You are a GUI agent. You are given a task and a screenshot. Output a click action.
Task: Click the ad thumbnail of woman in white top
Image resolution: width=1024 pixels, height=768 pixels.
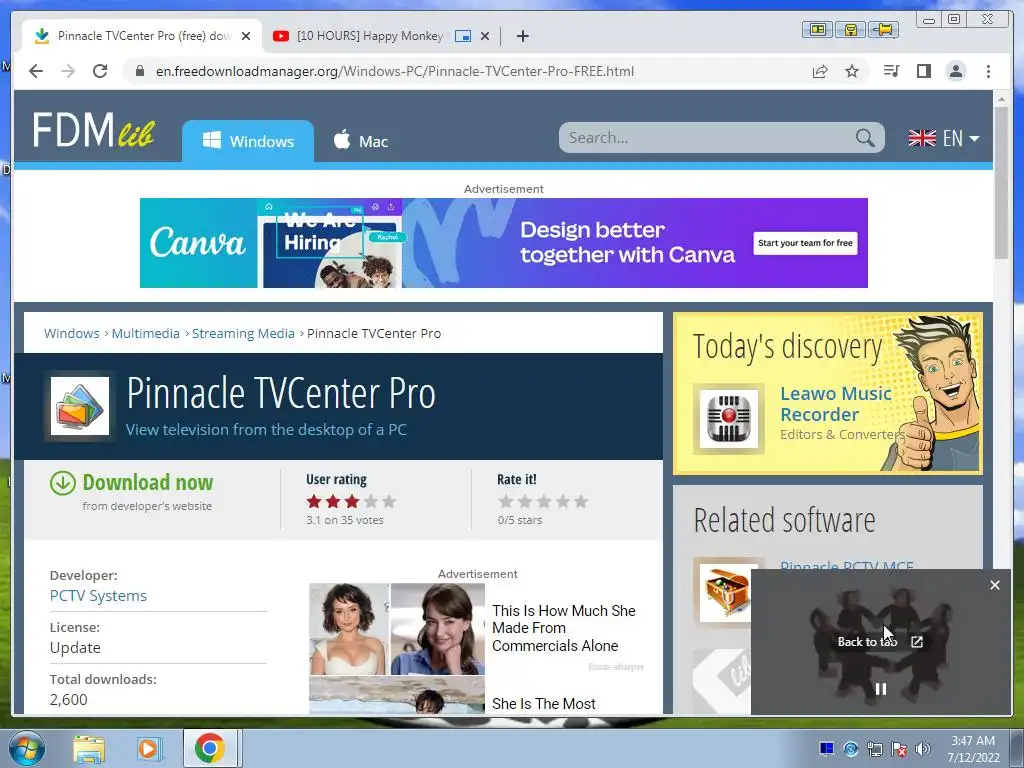click(349, 629)
